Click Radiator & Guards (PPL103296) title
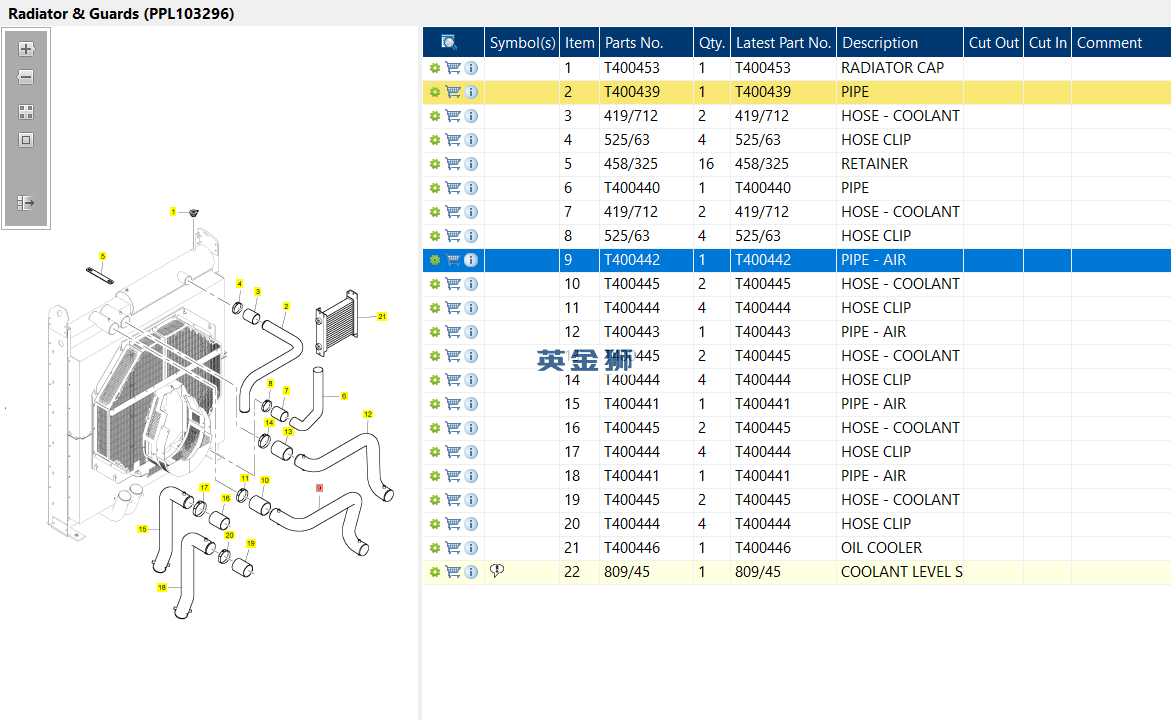1171x720 pixels. click(x=121, y=13)
